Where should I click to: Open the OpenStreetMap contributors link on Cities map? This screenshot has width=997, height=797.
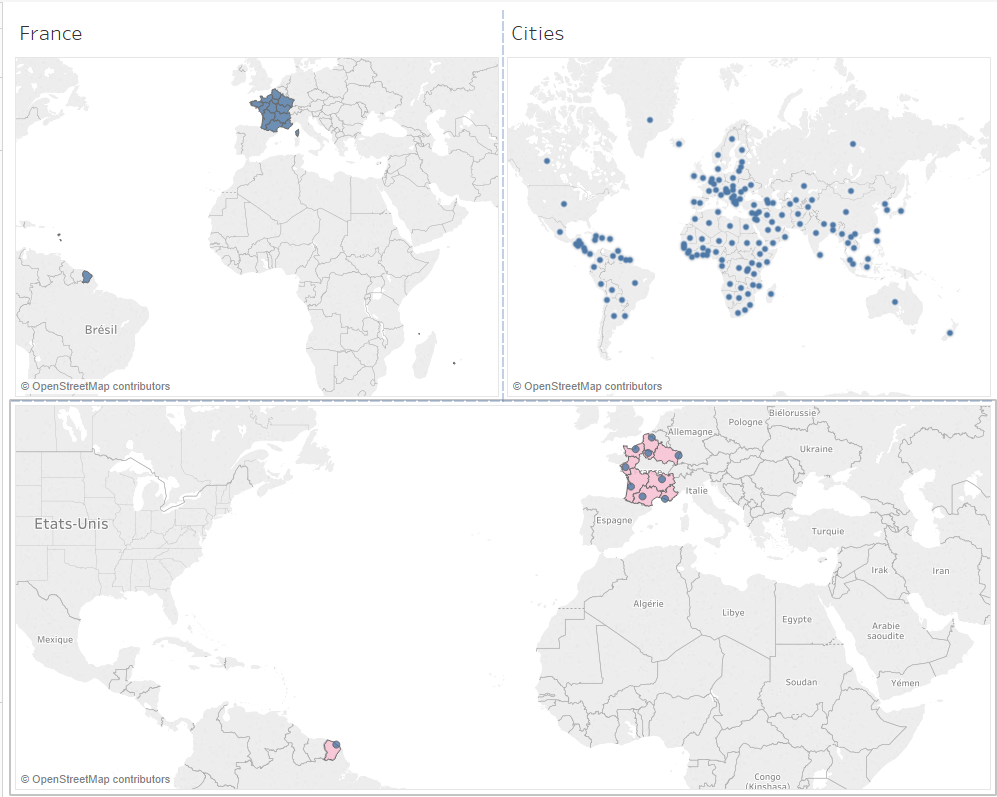coord(588,385)
